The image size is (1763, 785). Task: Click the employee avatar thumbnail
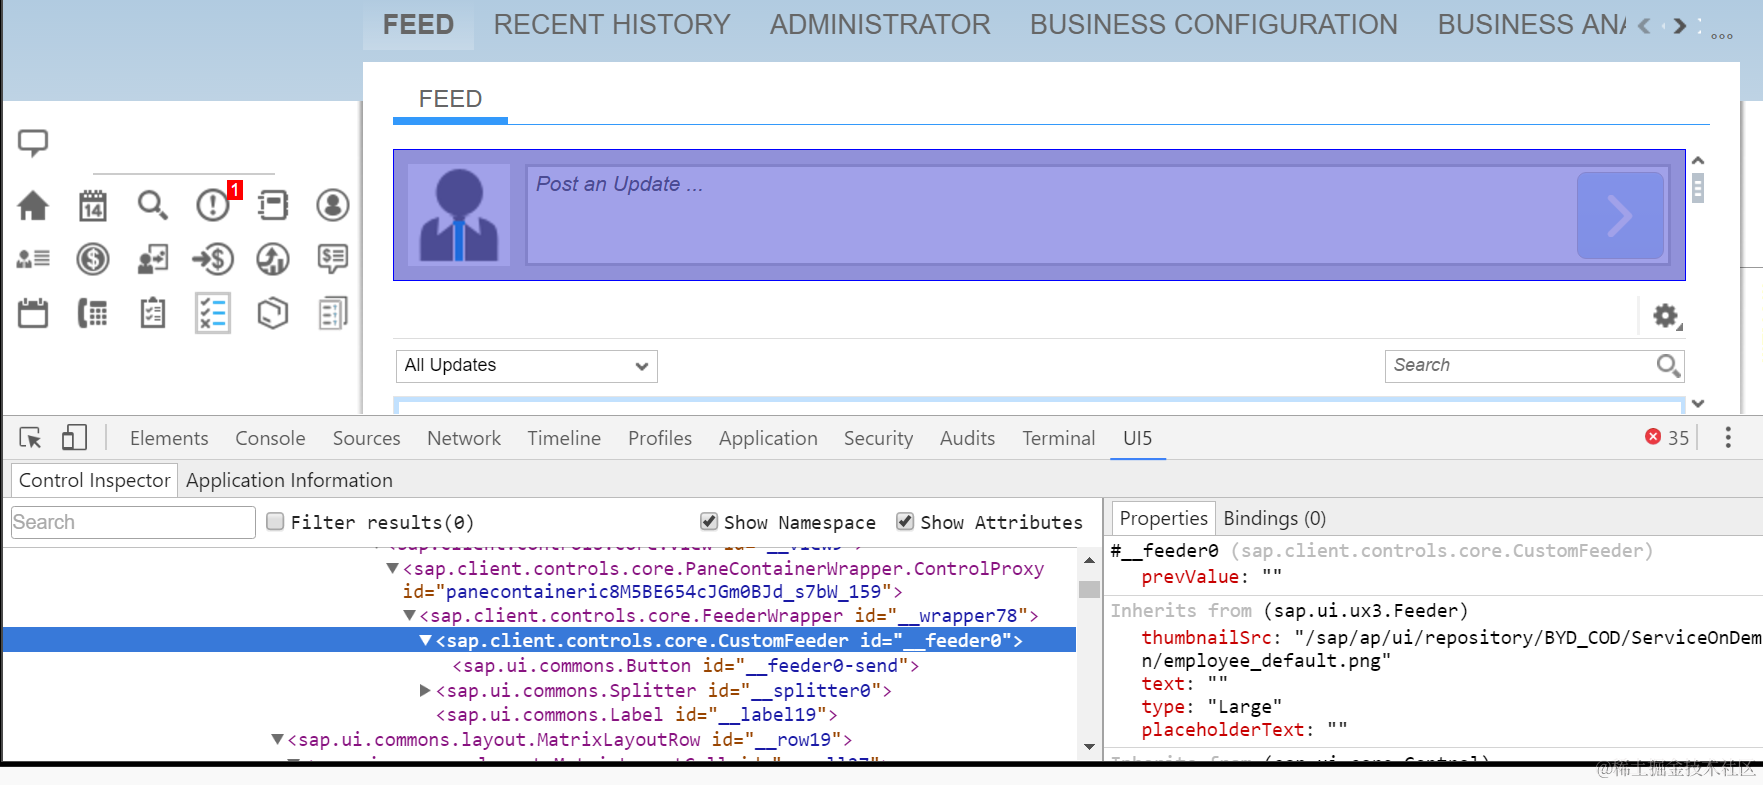click(x=459, y=215)
